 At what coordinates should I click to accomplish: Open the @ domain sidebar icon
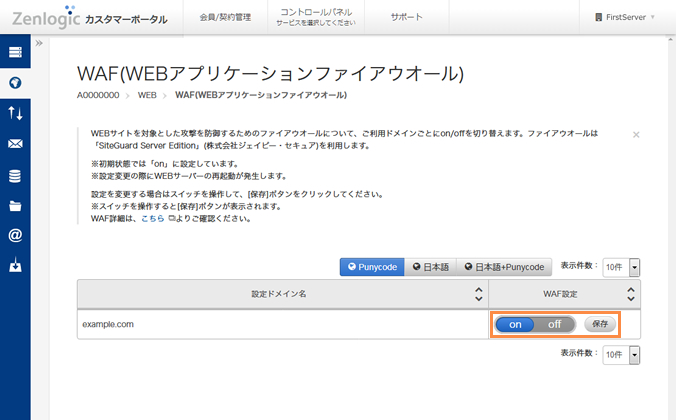[x=15, y=235]
